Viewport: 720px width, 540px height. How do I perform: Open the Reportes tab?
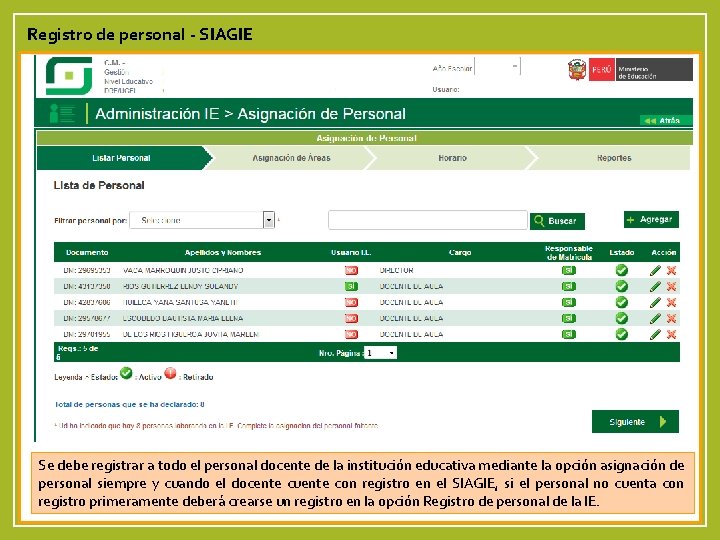(x=614, y=158)
